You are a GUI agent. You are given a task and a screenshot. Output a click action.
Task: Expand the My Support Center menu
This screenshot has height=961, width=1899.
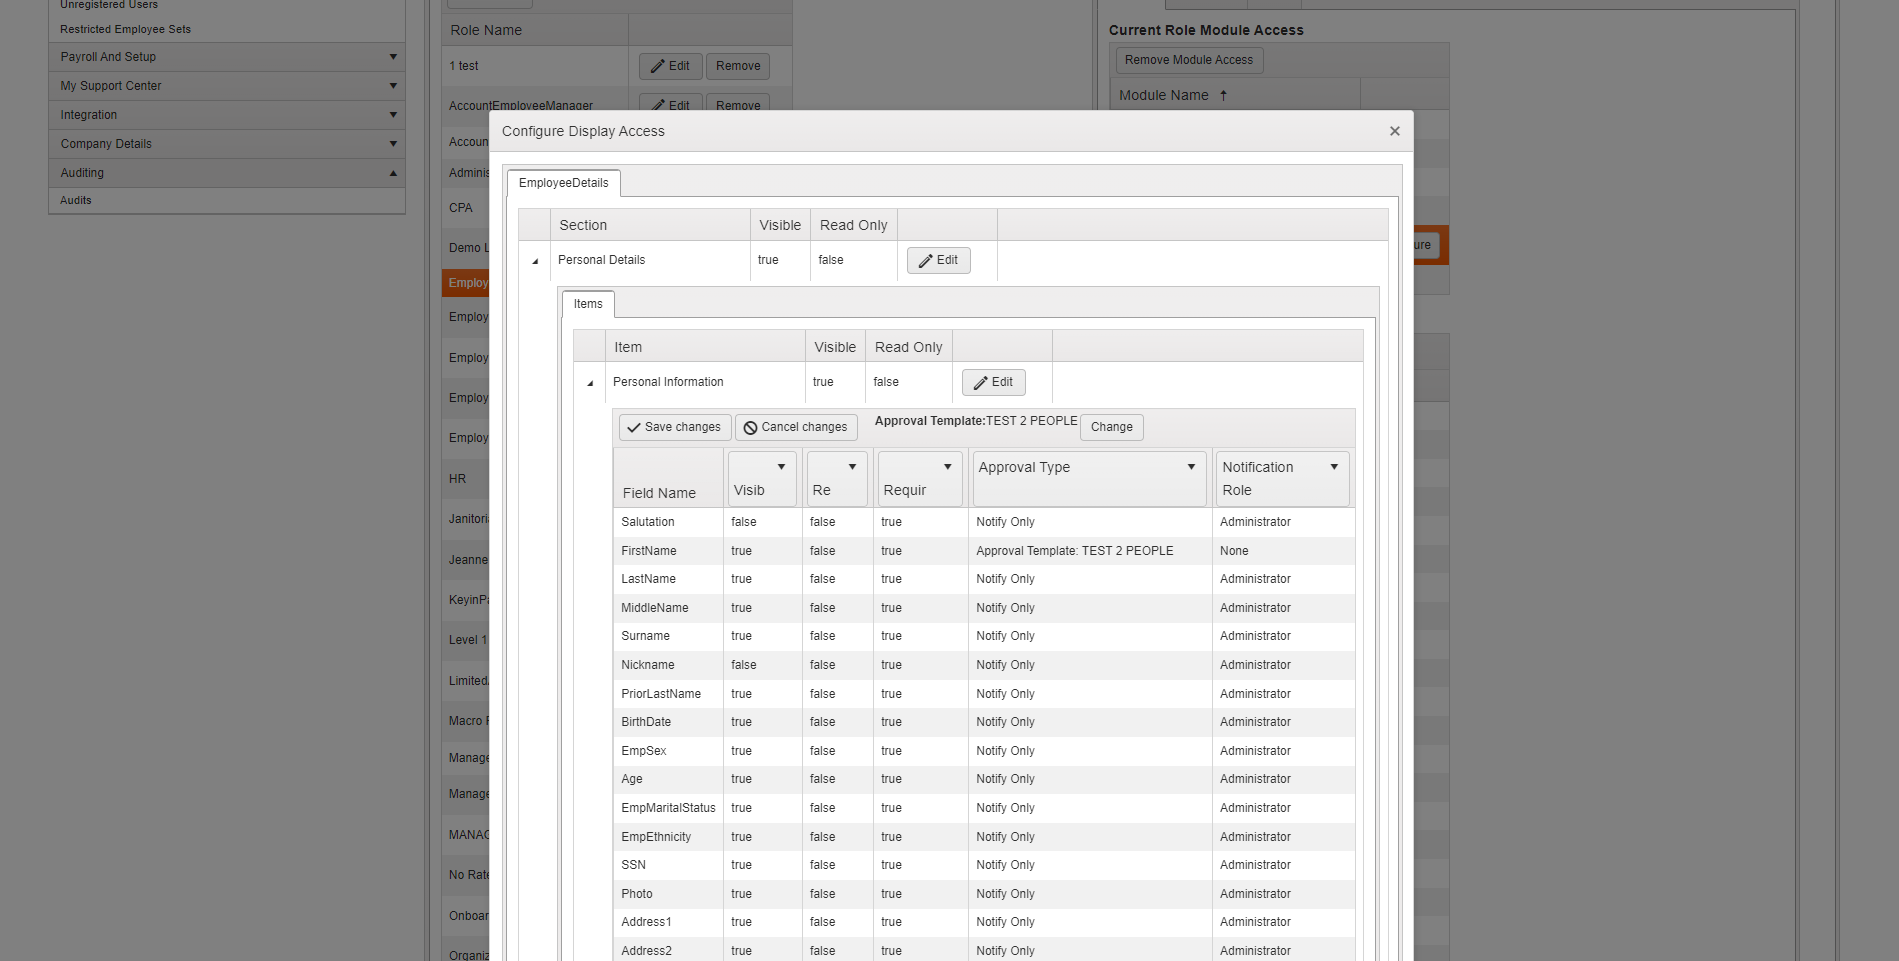(227, 86)
